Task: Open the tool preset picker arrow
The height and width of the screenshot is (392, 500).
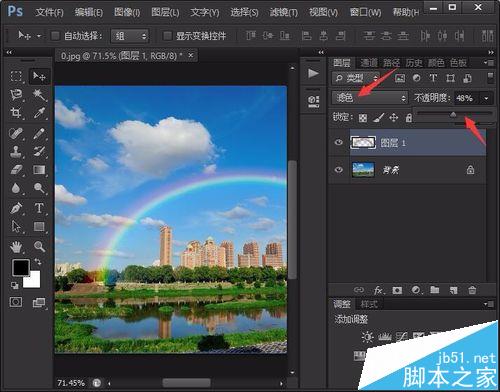Action: (39, 36)
